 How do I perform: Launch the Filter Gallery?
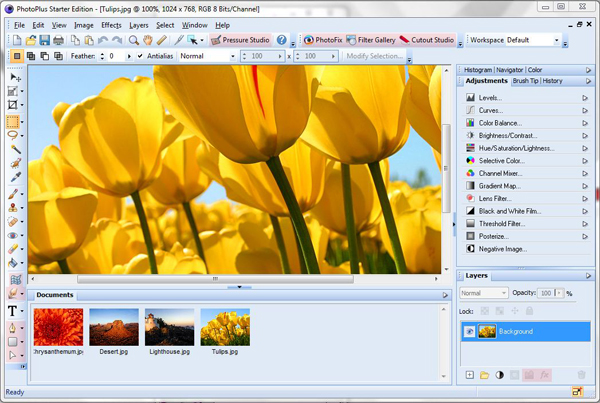(371, 41)
